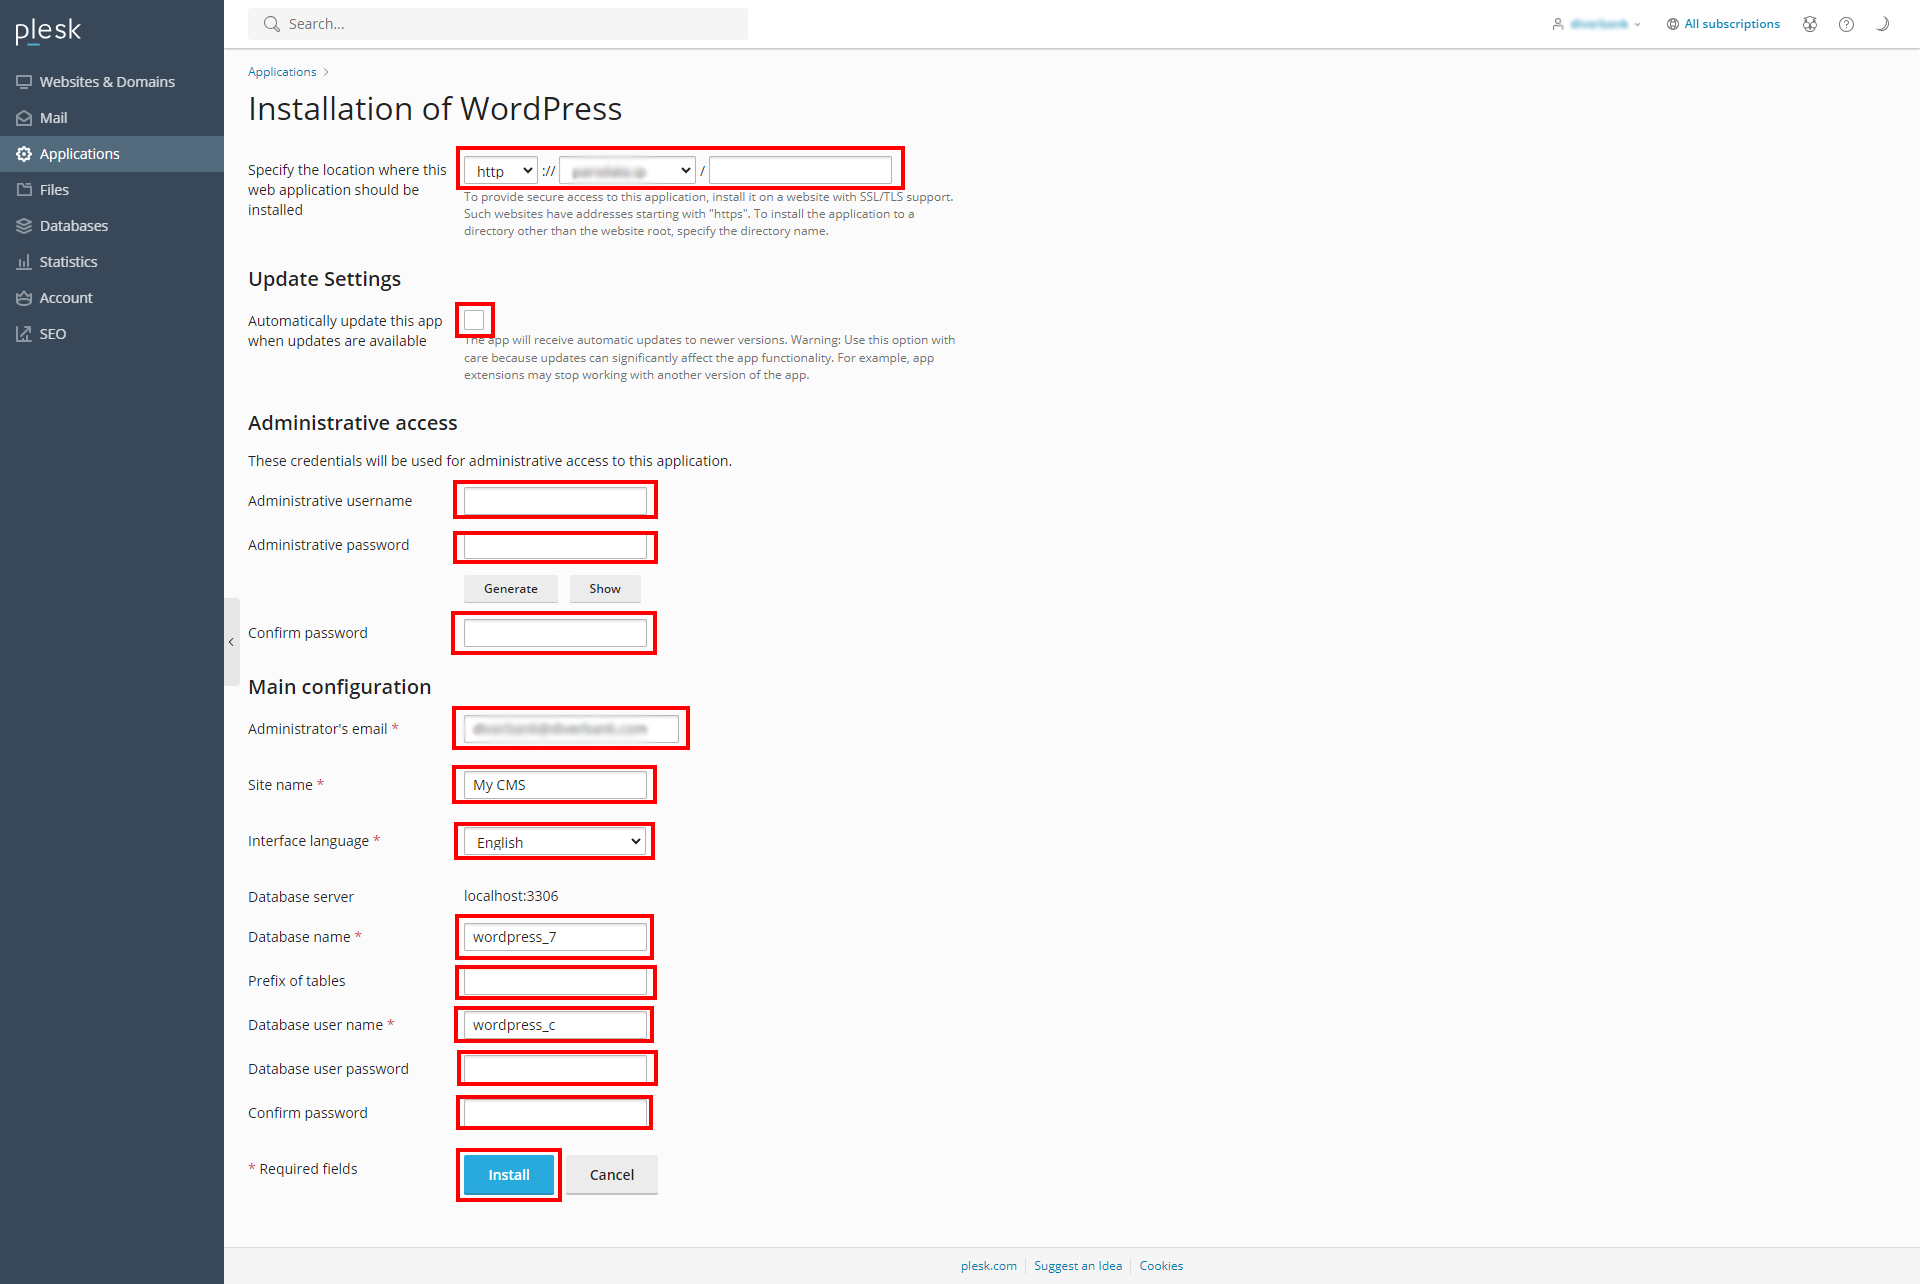Viewport: 1920px width, 1284px height.
Task: Click the Update Settings heading
Action: pyautogui.click(x=324, y=279)
